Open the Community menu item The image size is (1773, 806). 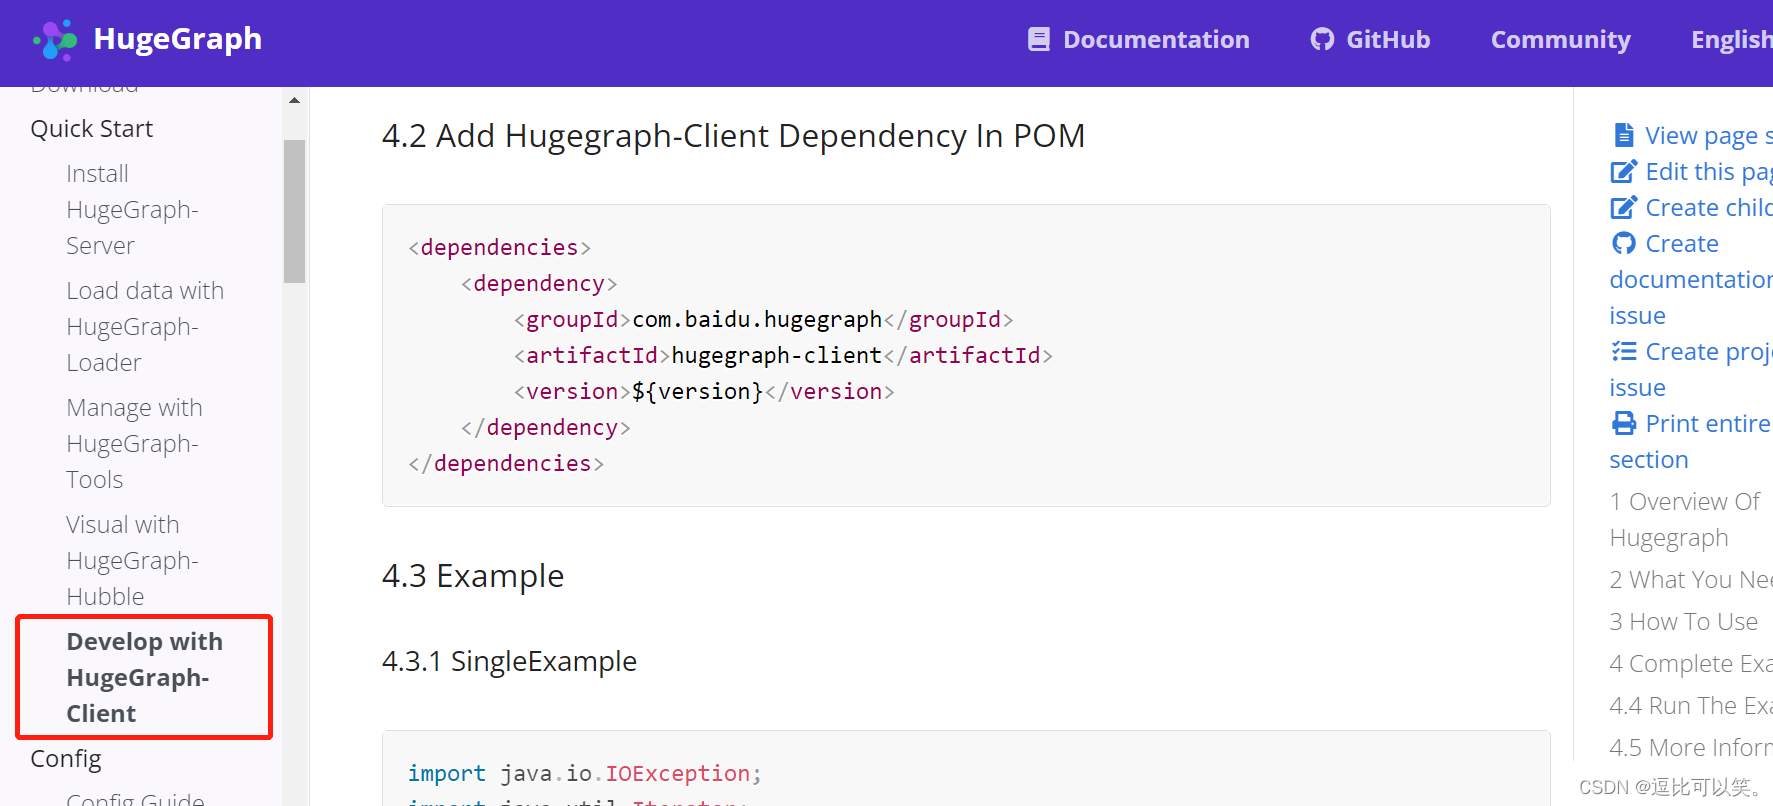[1560, 39]
